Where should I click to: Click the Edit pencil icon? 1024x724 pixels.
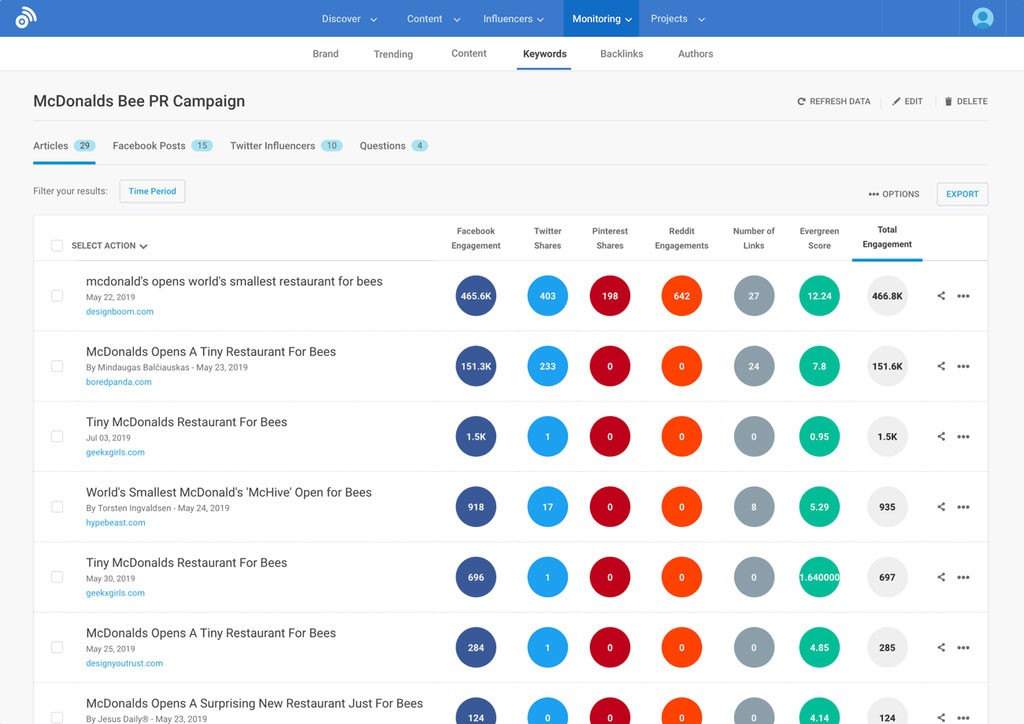tap(896, 102)
